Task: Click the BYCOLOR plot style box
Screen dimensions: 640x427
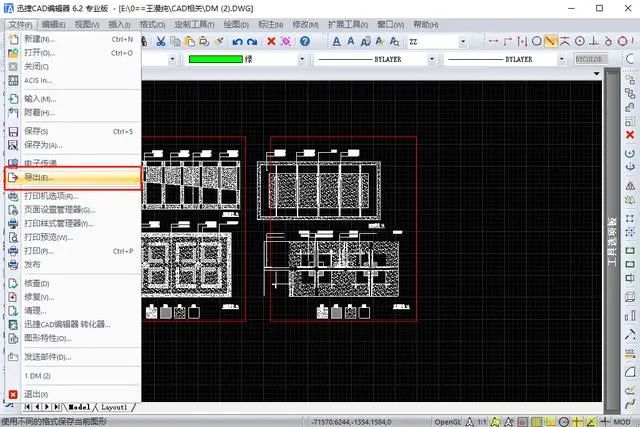Action: (589, 59)
